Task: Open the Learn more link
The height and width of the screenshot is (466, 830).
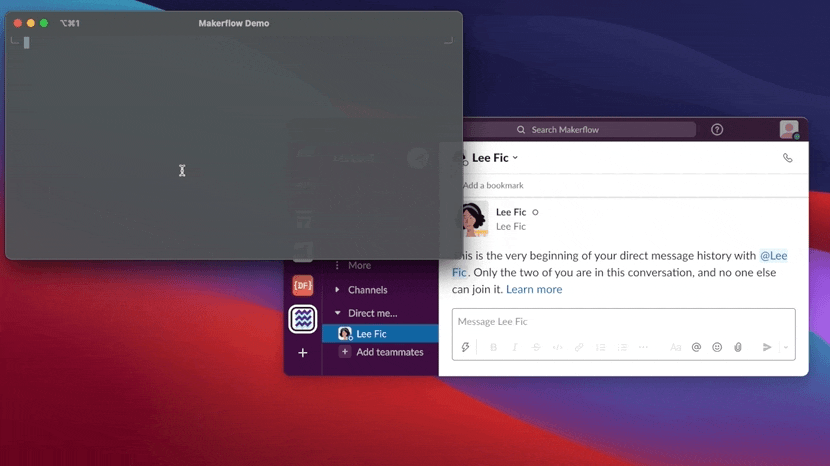Action: coord(534,289)
